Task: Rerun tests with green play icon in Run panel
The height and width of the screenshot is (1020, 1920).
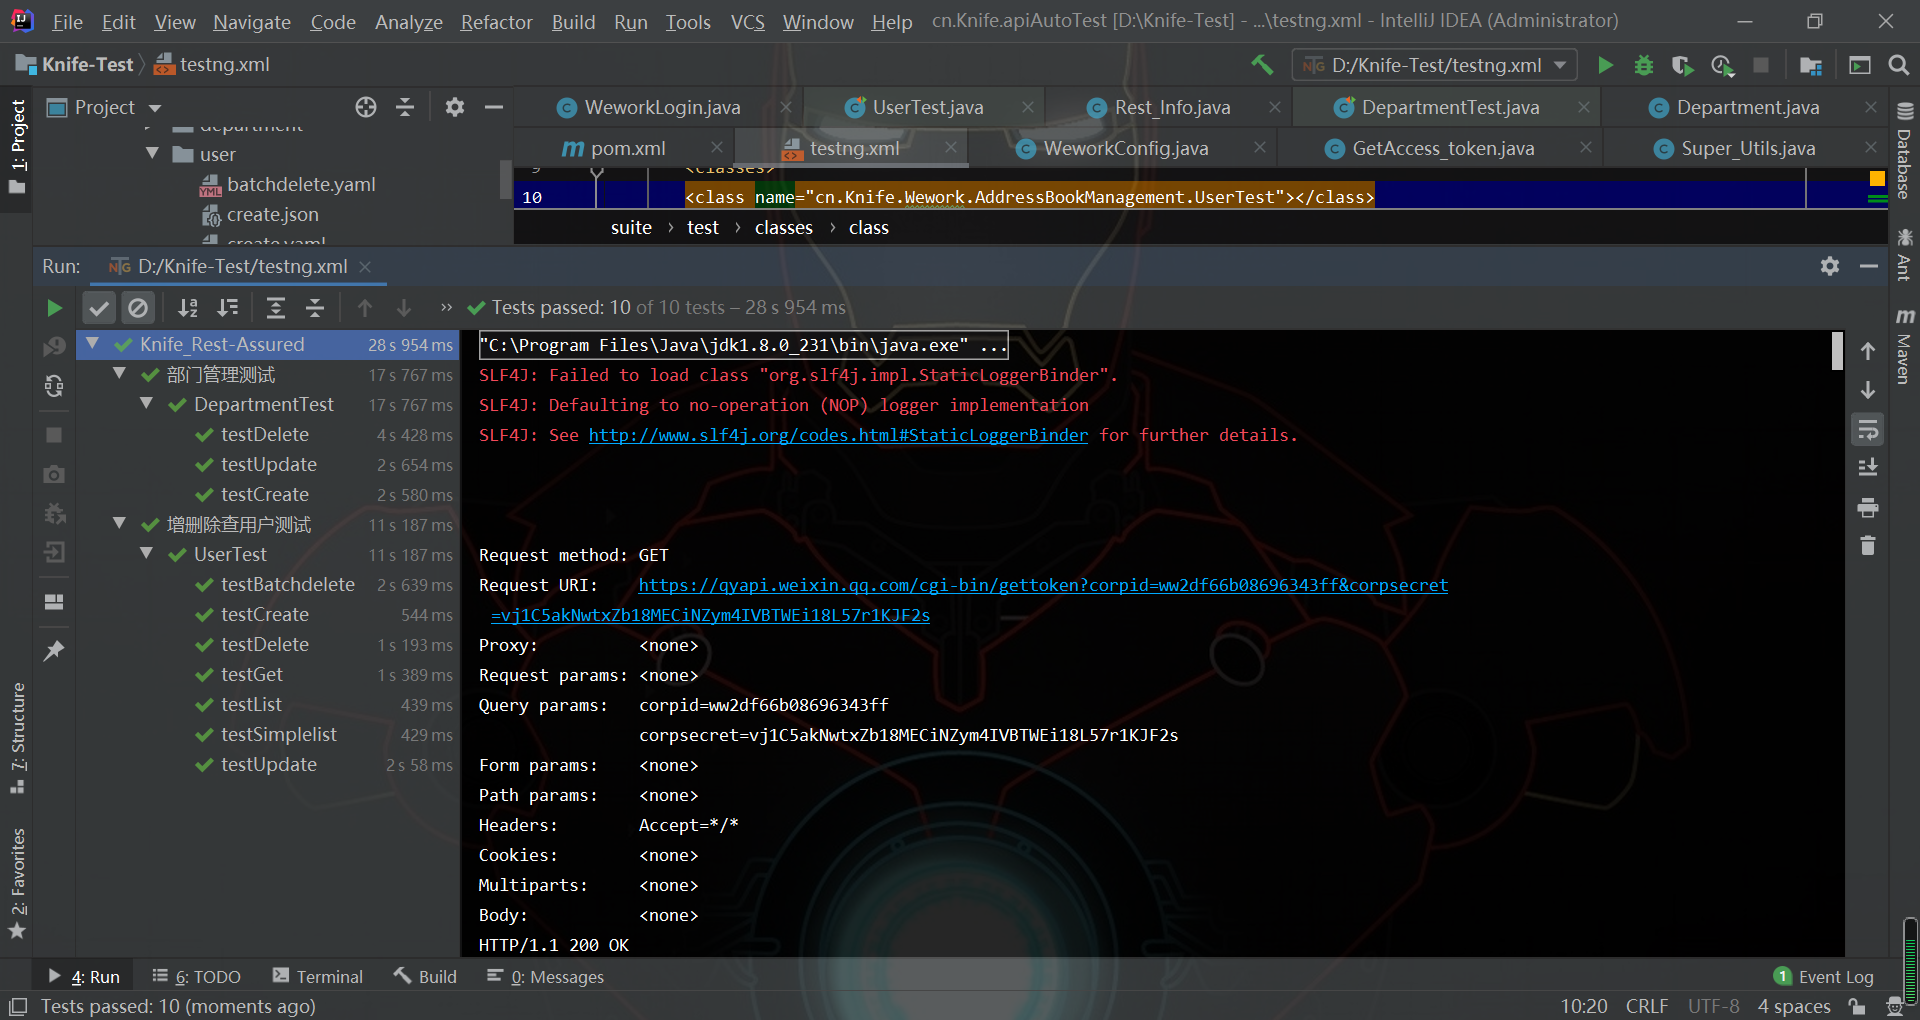Action: click(x=55, y=308)
